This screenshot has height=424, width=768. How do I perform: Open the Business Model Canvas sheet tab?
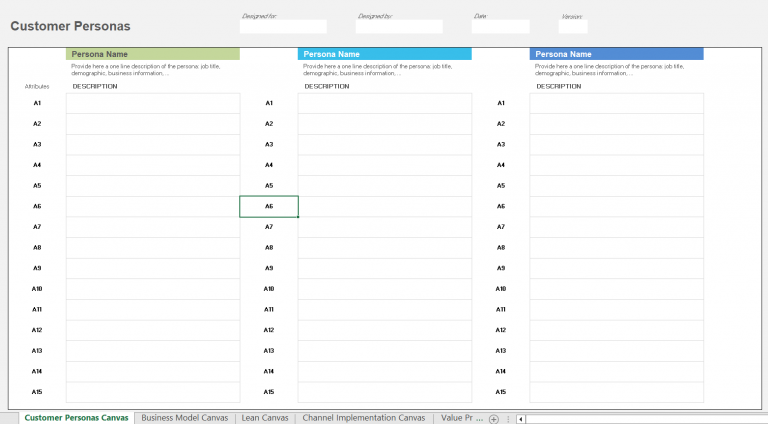pyautogui.click(x=185, y=418)
